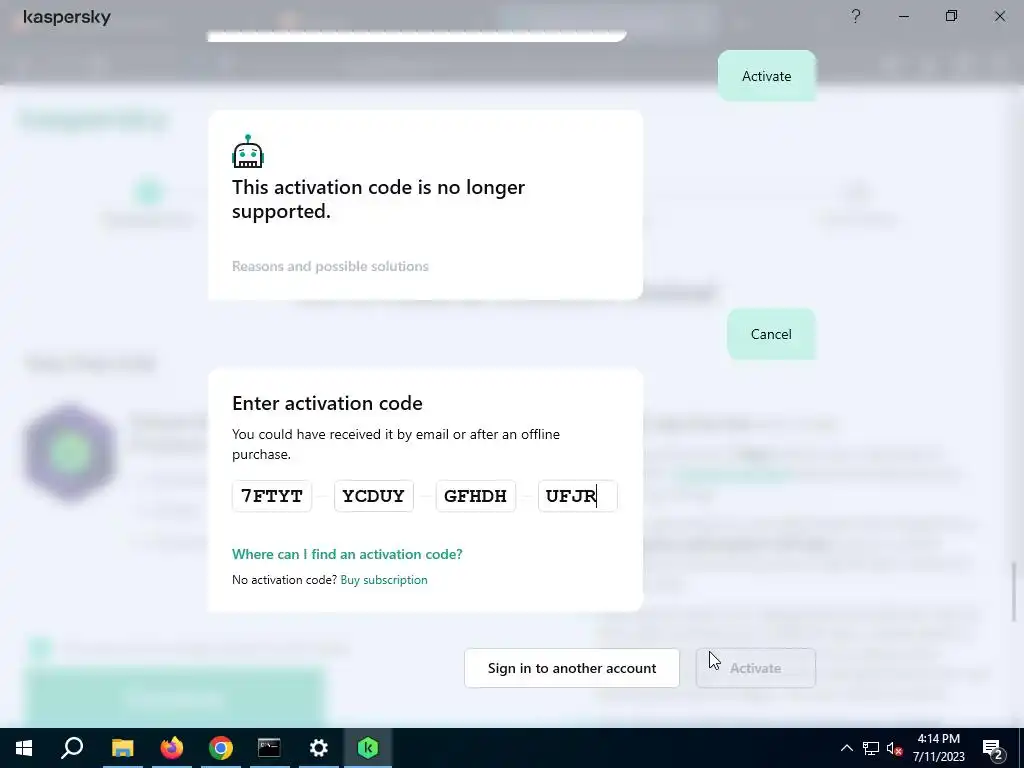The width and height of the screenshot is (1024, 768).
Task: Open the Windows Start menu
Action: (x=24, y=748)
